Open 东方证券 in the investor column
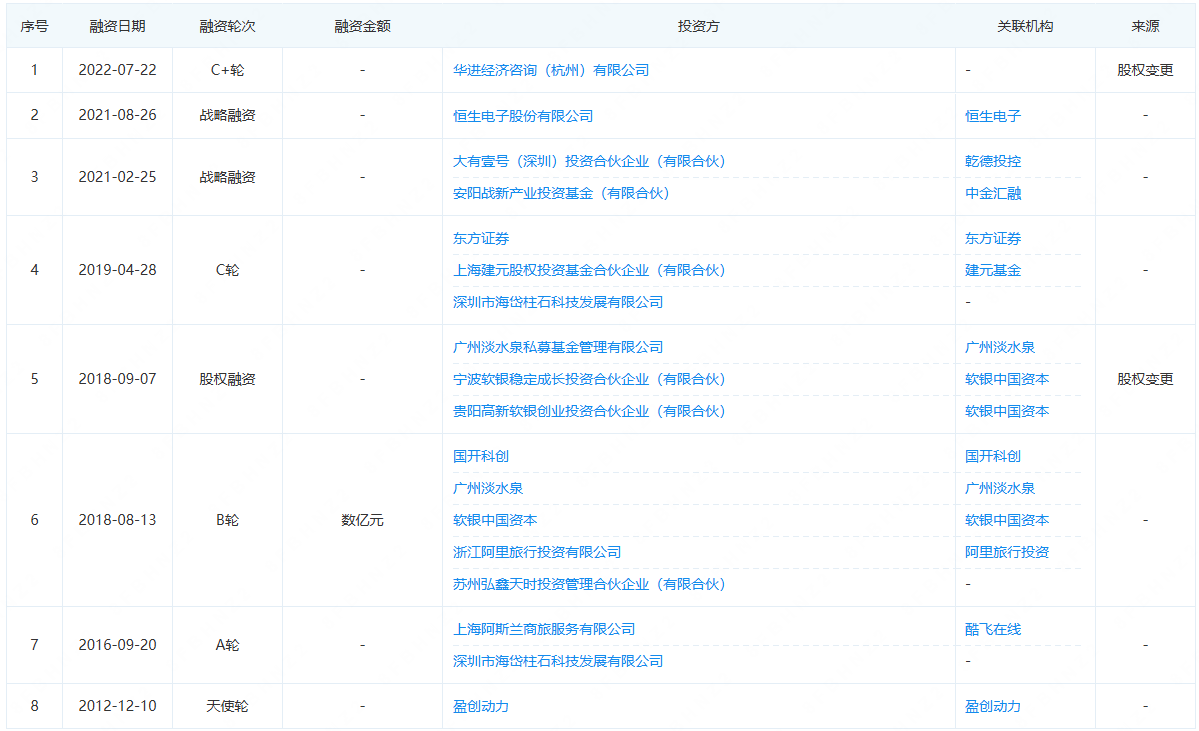 coord(481,239)
